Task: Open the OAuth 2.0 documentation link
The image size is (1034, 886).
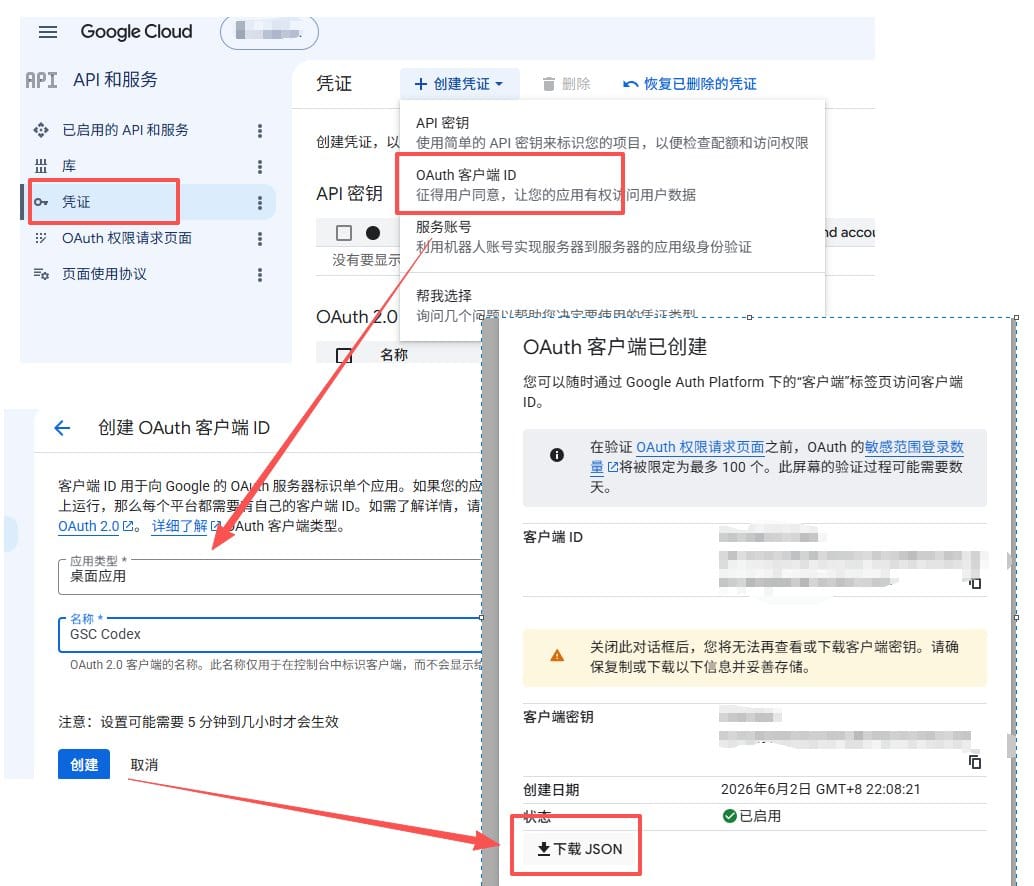Action: pyautogui.click(x=96, y=526)
